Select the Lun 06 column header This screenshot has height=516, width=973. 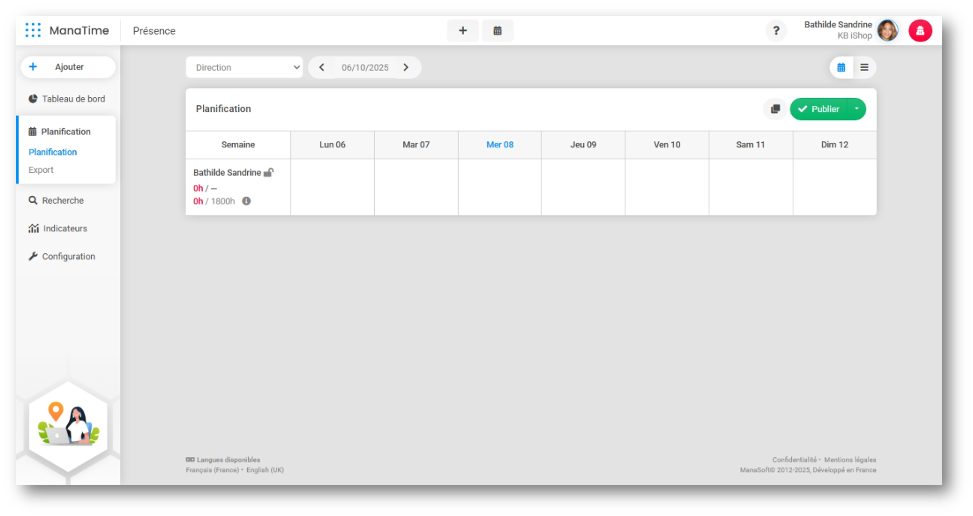[333, 145]
